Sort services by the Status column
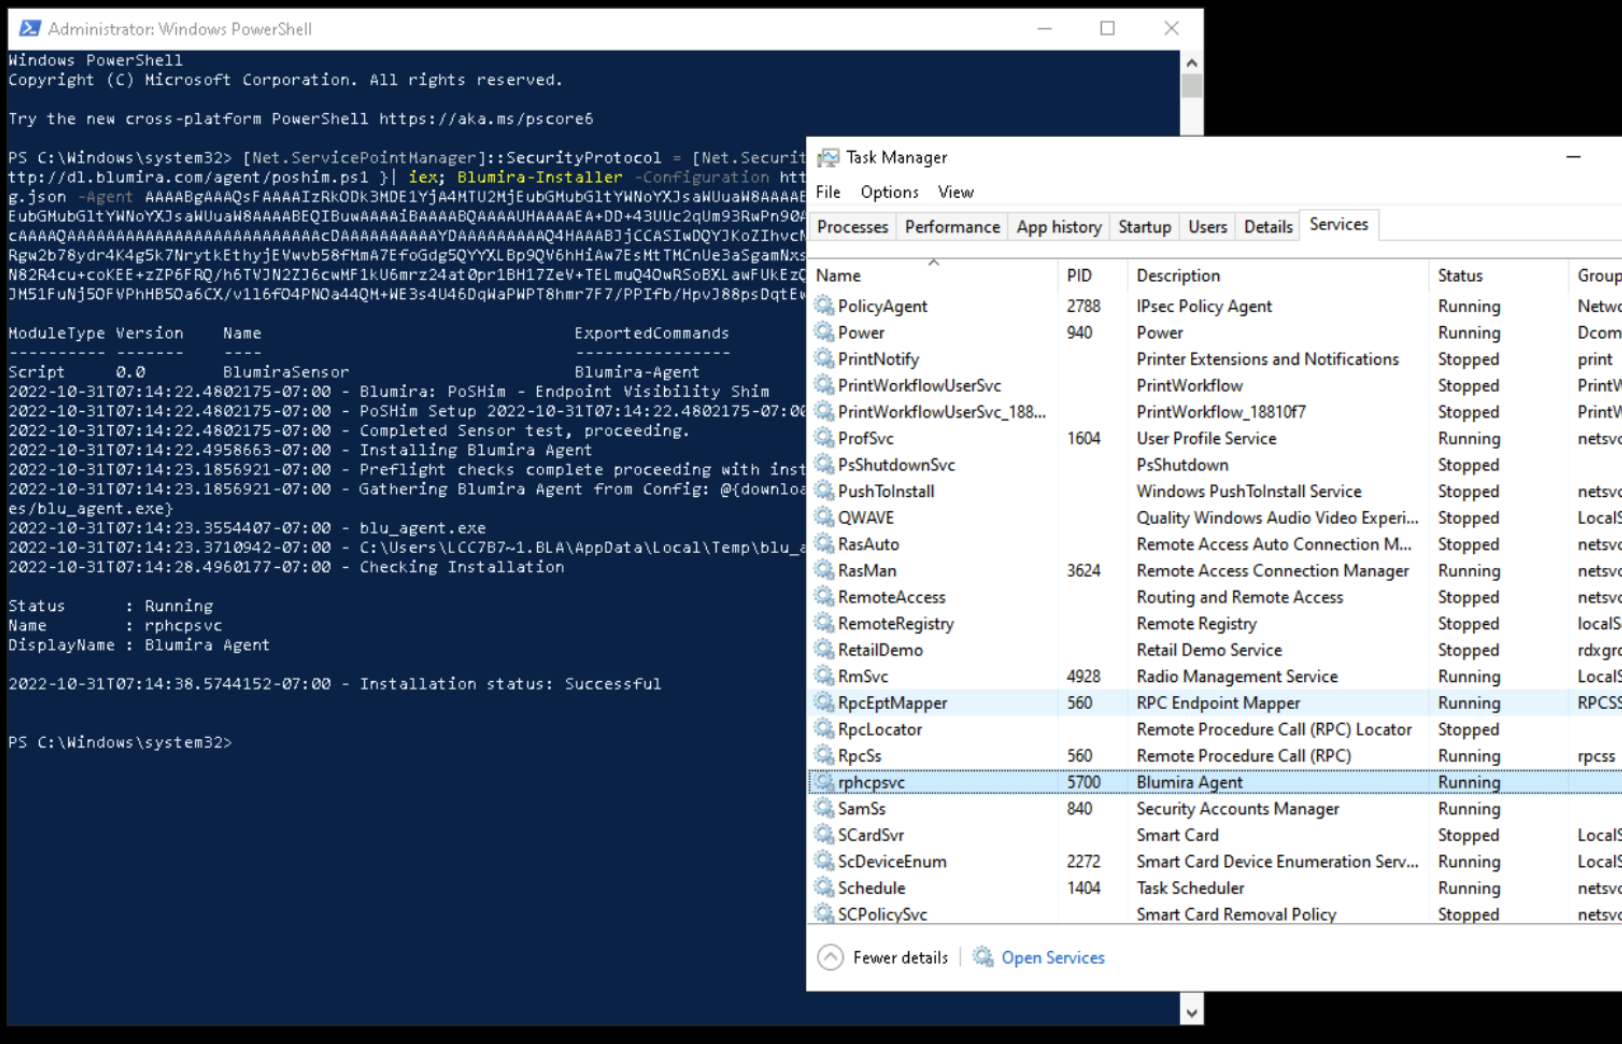The height and width of the screenshot is (1044, 1622). pyautogui.click(x=1460, y=276)
